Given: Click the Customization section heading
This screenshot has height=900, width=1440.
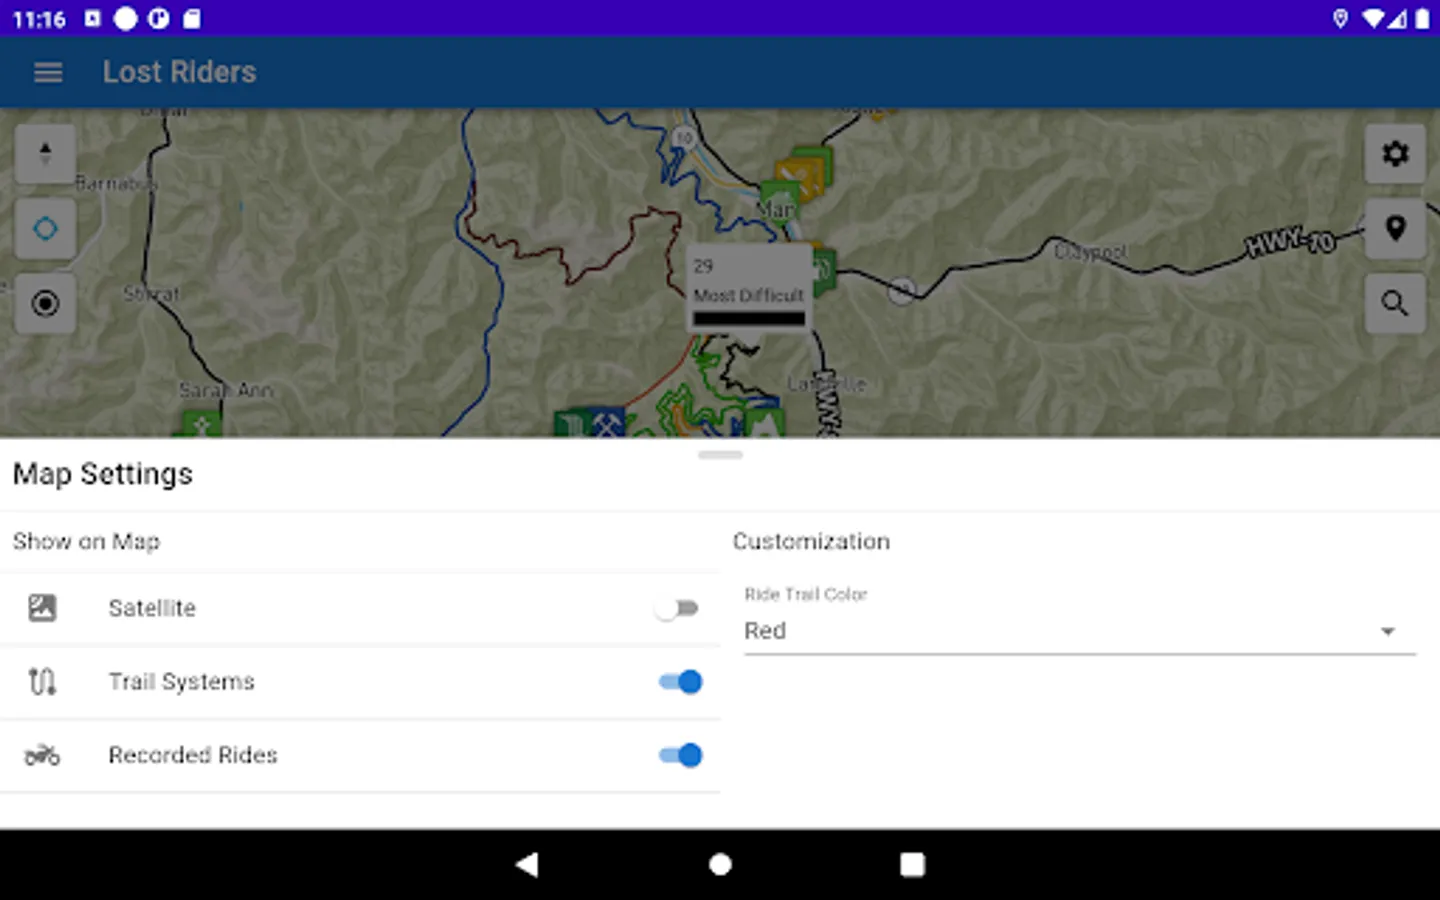Looking at the screenshot, I should point(811,541).
